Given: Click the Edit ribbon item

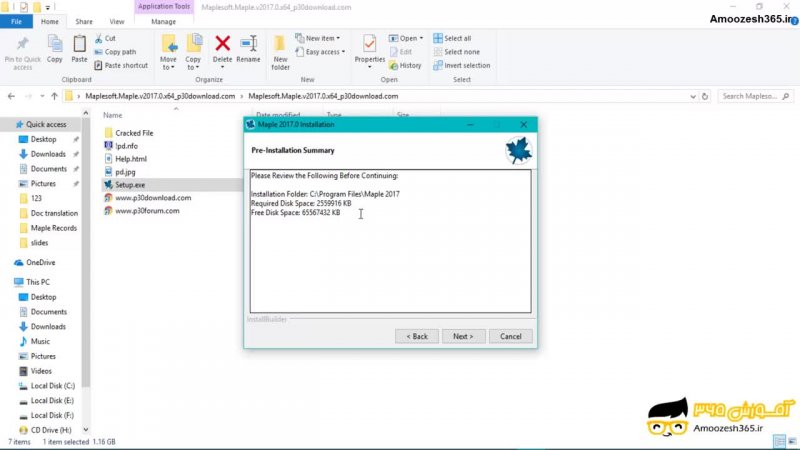Looking at the screenshot, I should [x=401, y=52].
